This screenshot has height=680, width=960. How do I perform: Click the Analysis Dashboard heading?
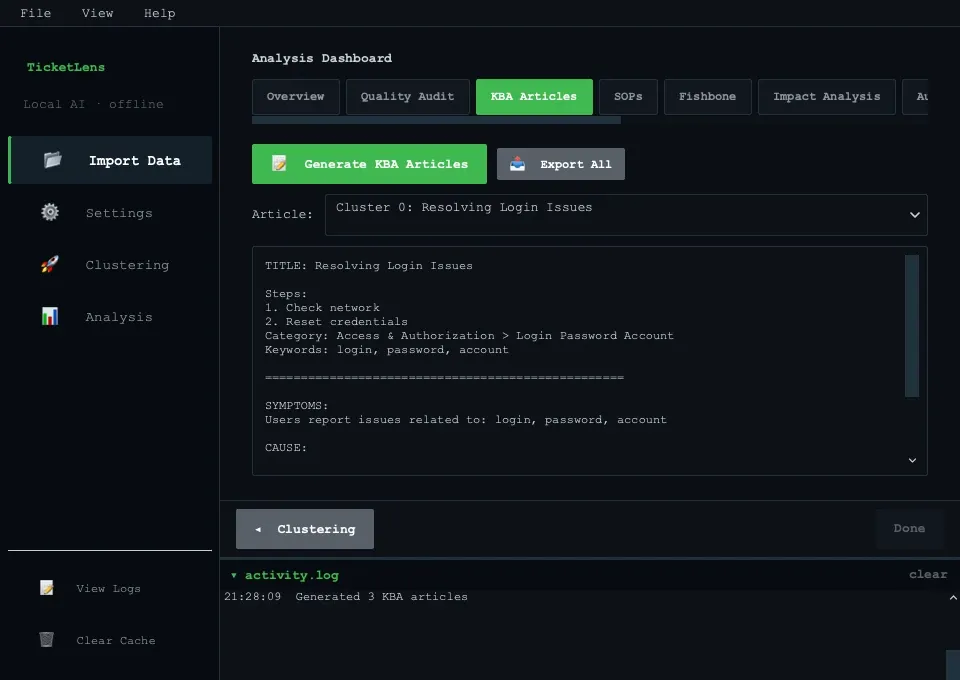click(x=321, y=58)
